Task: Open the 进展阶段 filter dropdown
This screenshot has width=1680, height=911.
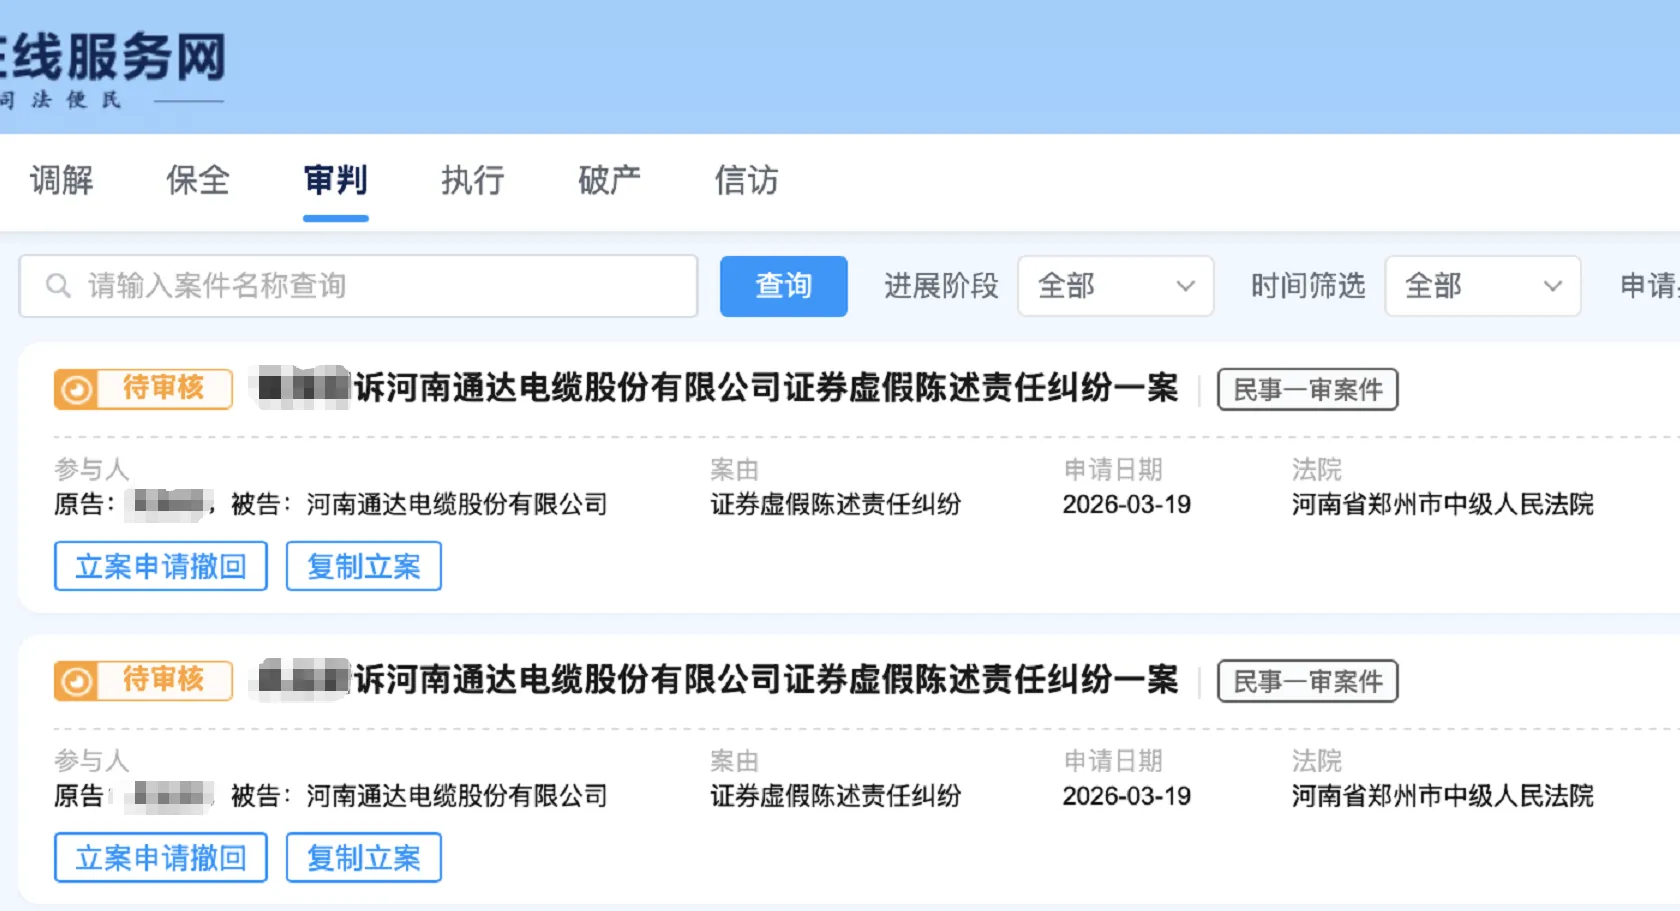Action: 1115,286
